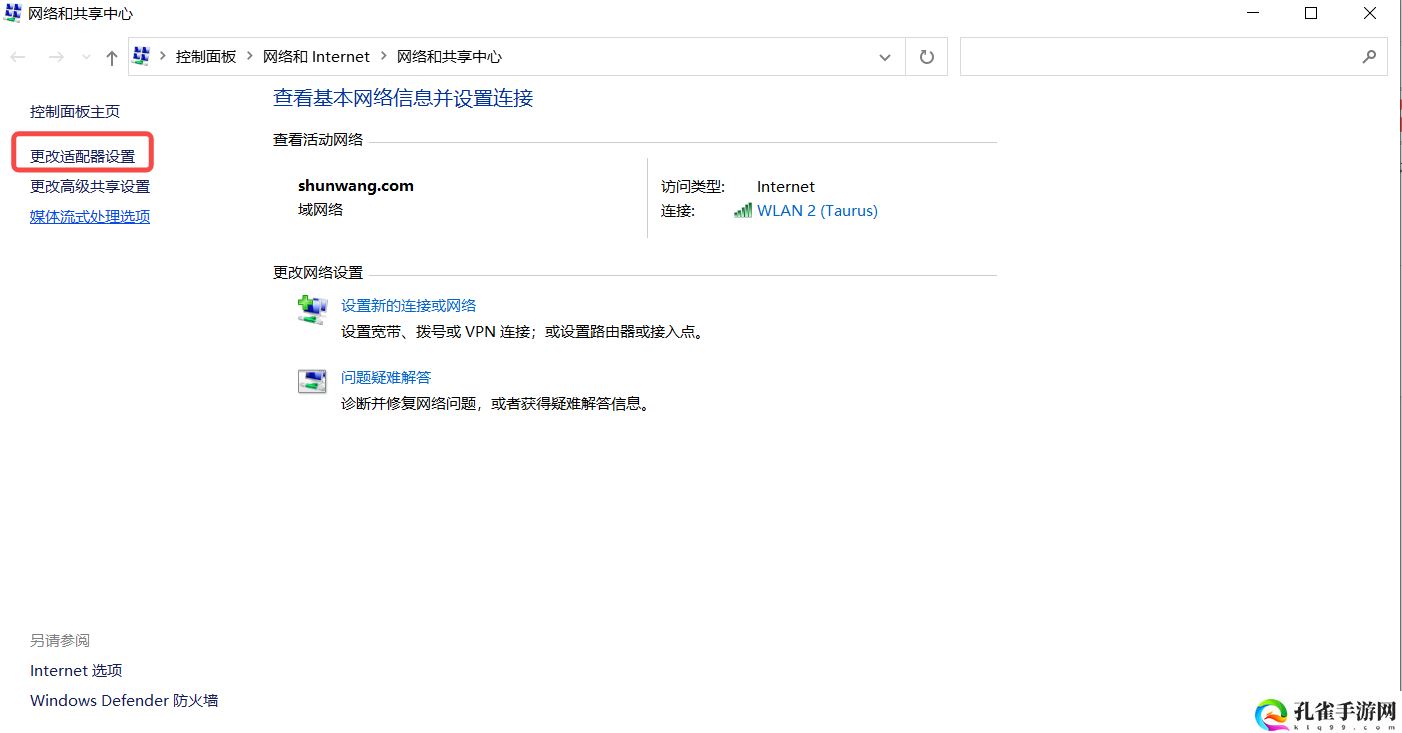Expand the chevron after 网络和 Internet breadcrumb
This screenshot has height=733, width=1402.
[383, 57]
